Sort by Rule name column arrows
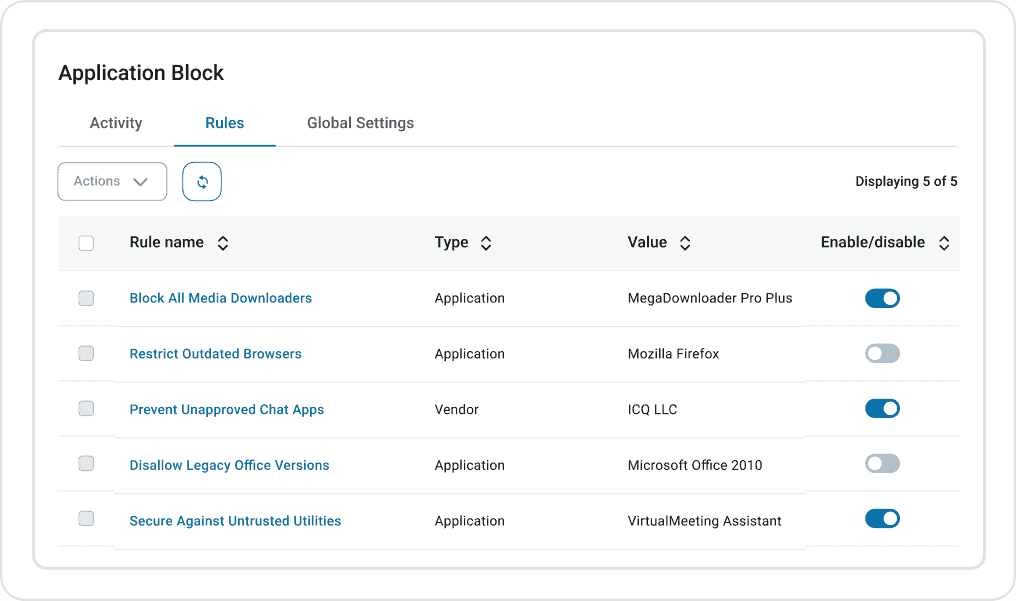The image size is (1016, 601). click(223, 243)
